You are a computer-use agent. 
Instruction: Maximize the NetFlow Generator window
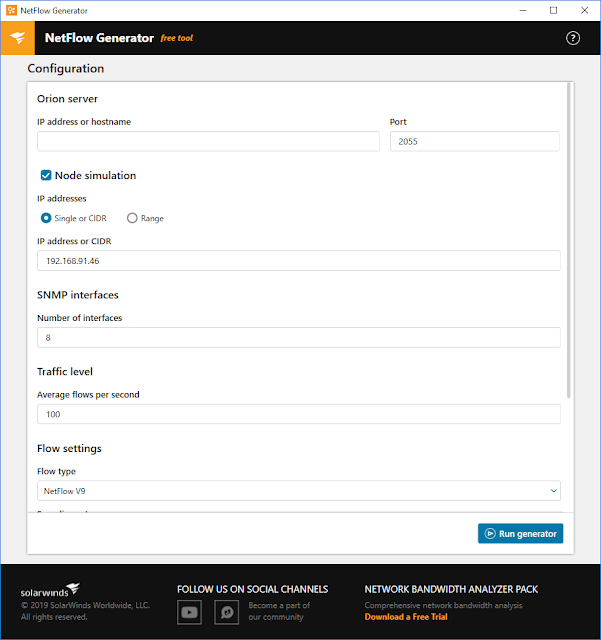click(x=553, y=11)
